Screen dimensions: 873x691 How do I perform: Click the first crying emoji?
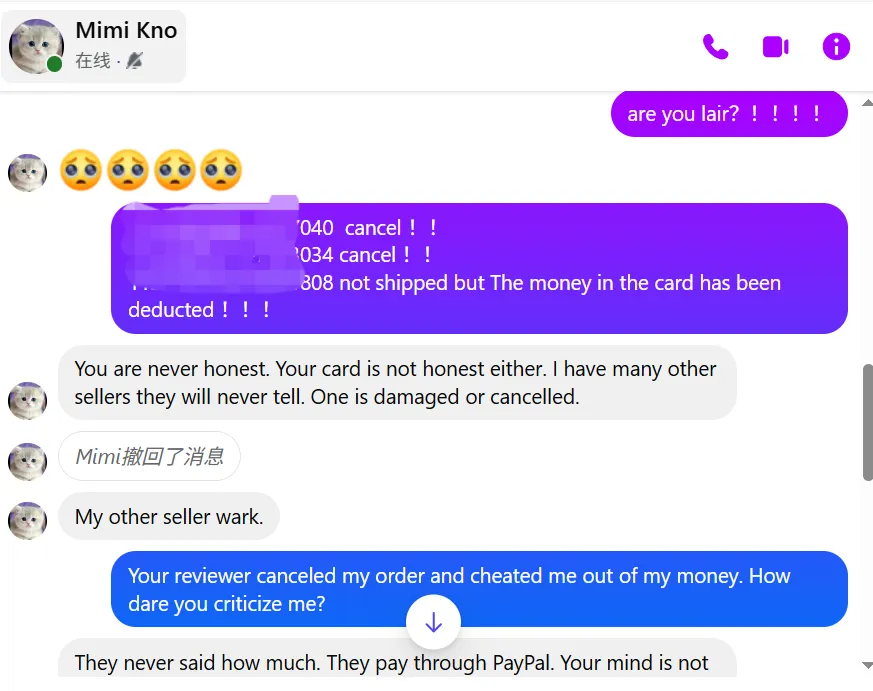click(x=81, y=170)
